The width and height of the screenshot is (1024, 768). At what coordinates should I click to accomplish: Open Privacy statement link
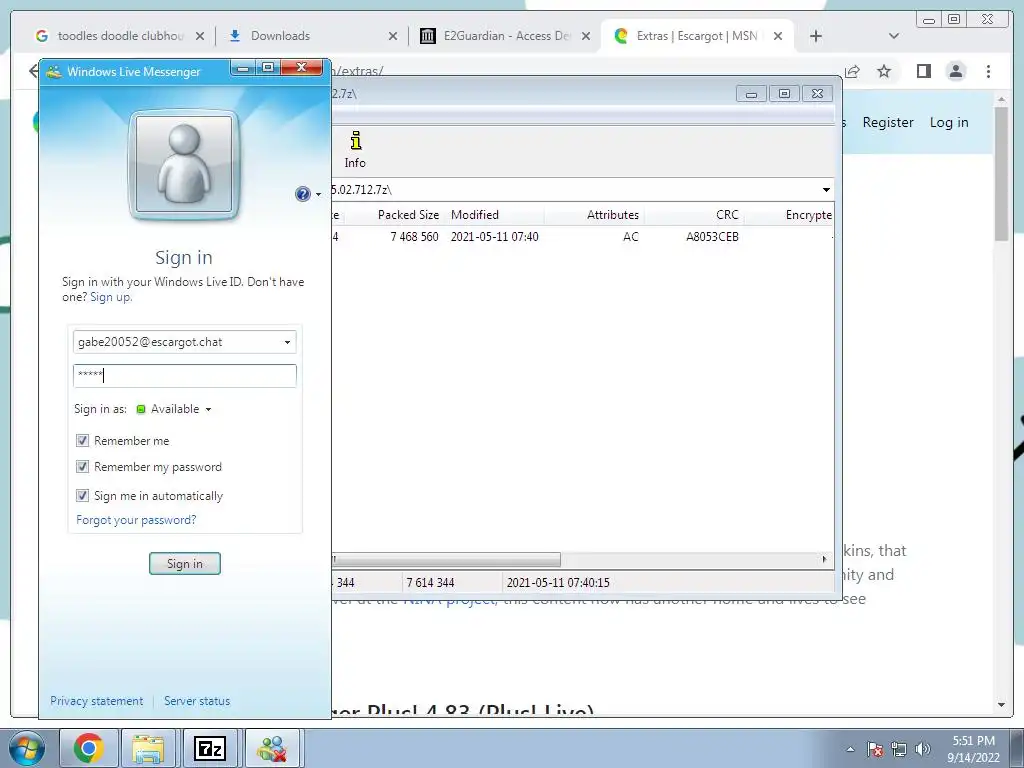point(97,701)
